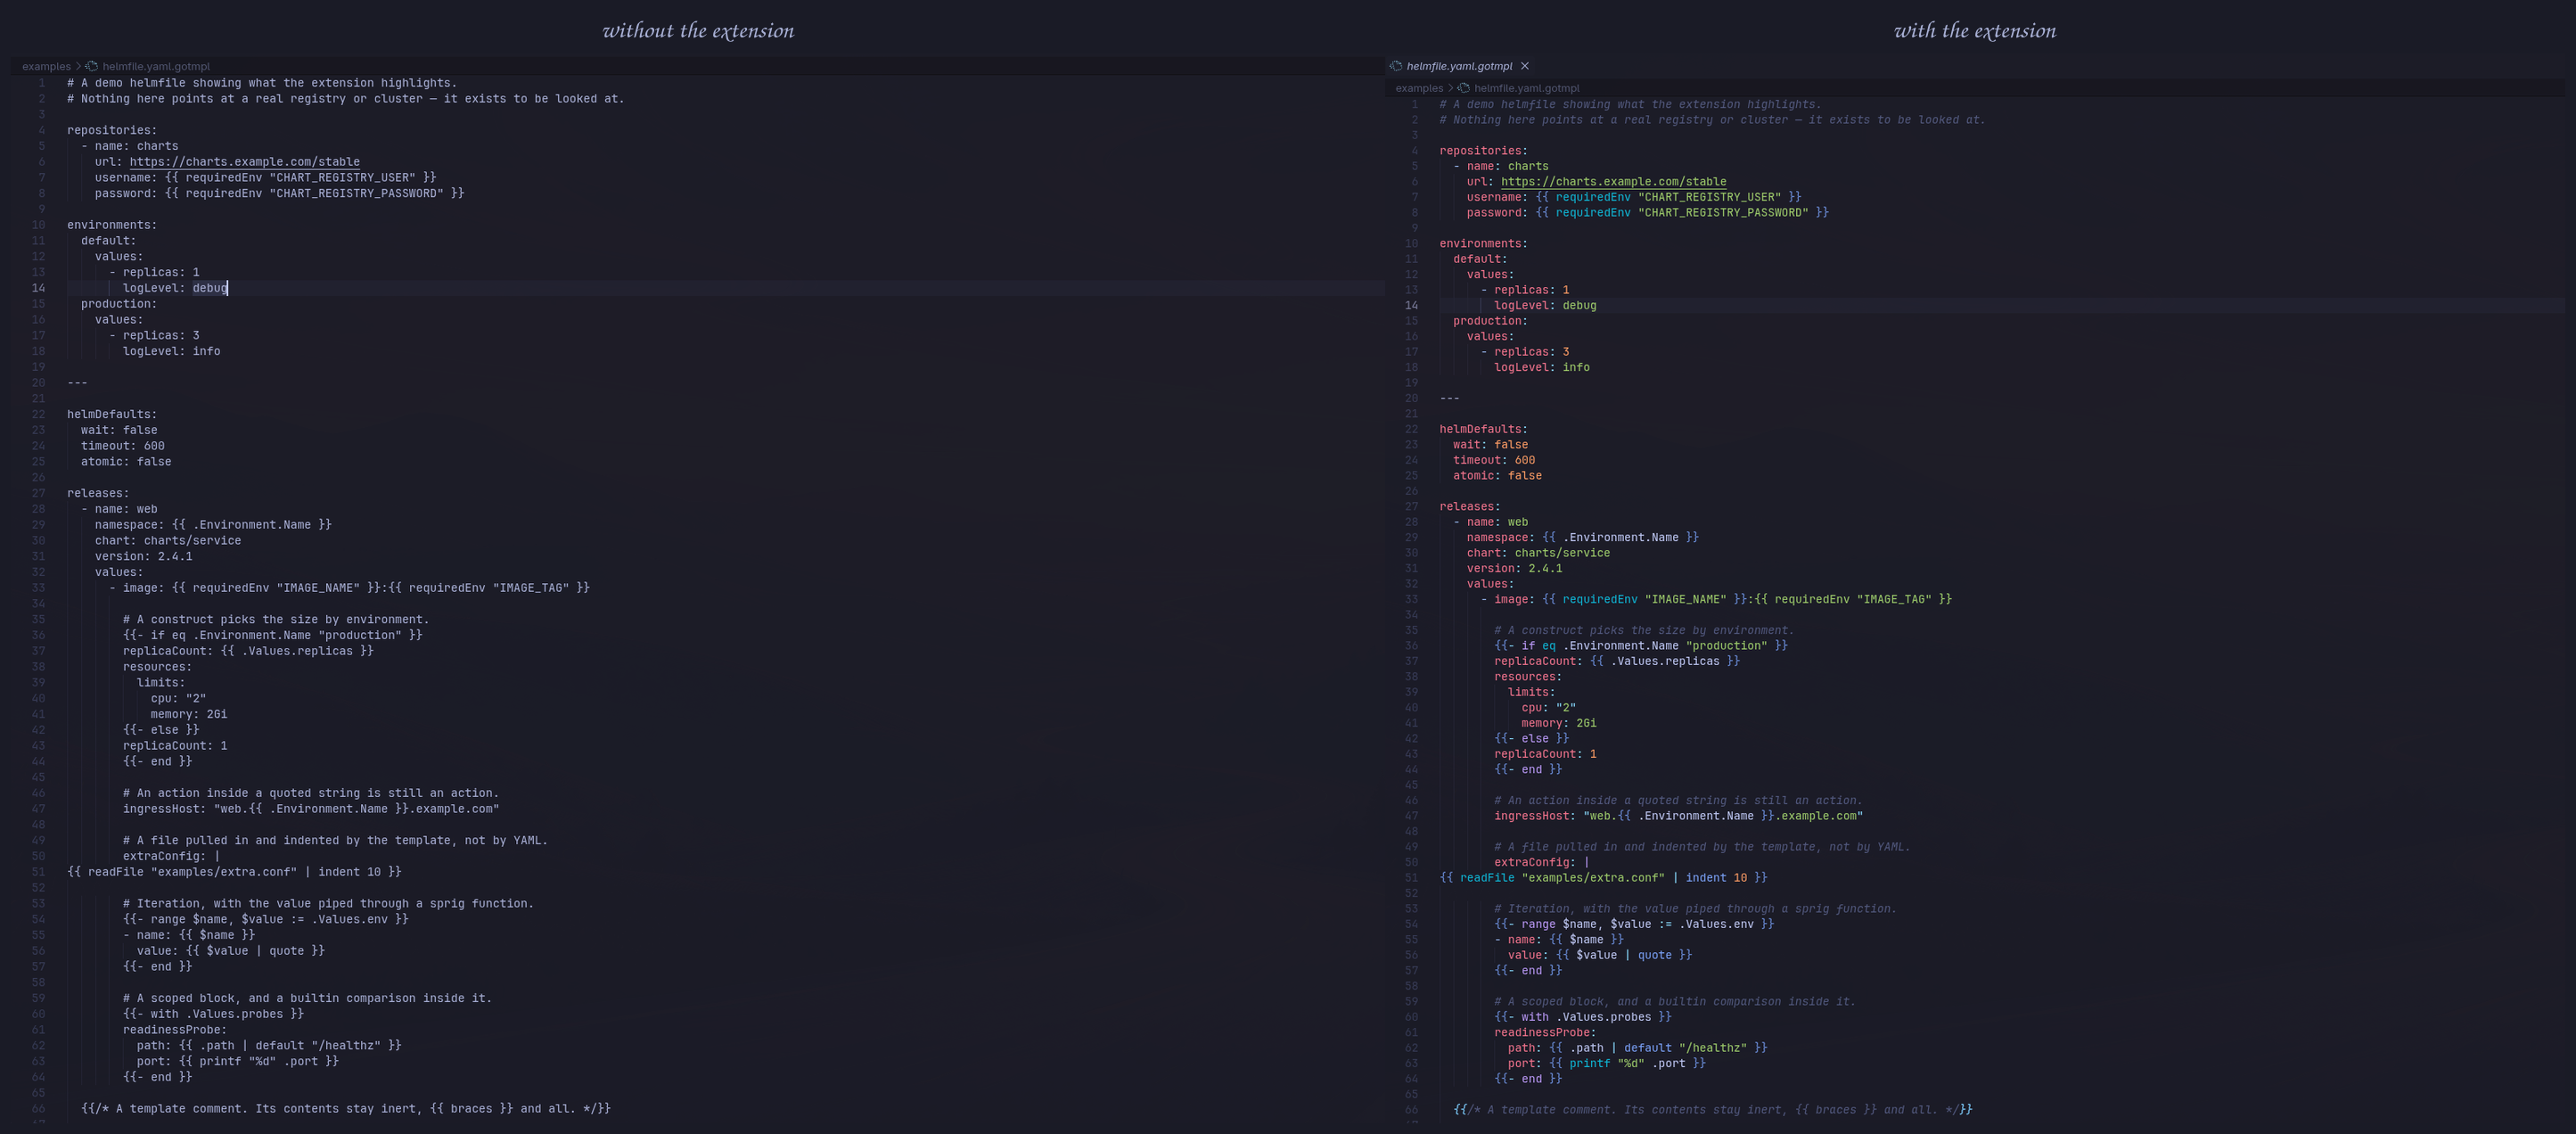Click 'readFile' function in the highlighted editor
The image size is (2576, 1134).
pyautogui.click(x=1487, y=878)
